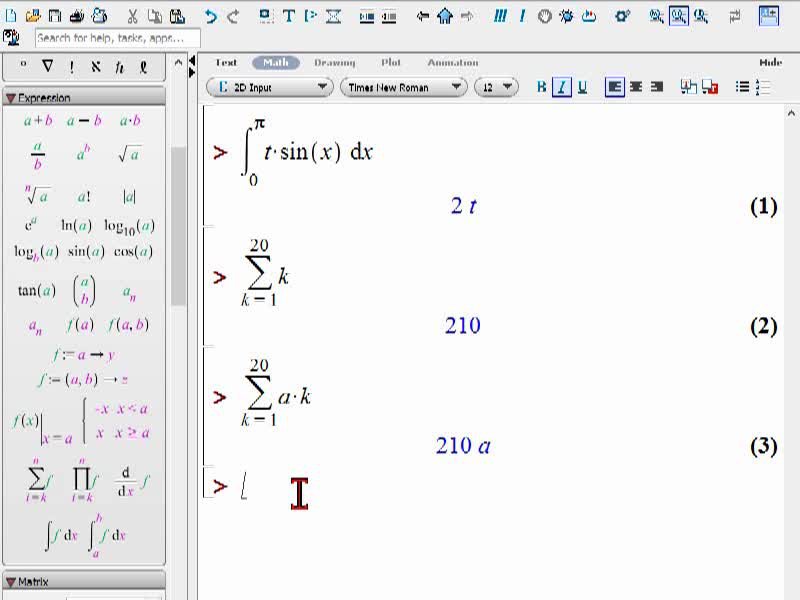This screenshot has width=800, height=600.
Task: Insert the summation template from the palette
Action: coord(39,480)
